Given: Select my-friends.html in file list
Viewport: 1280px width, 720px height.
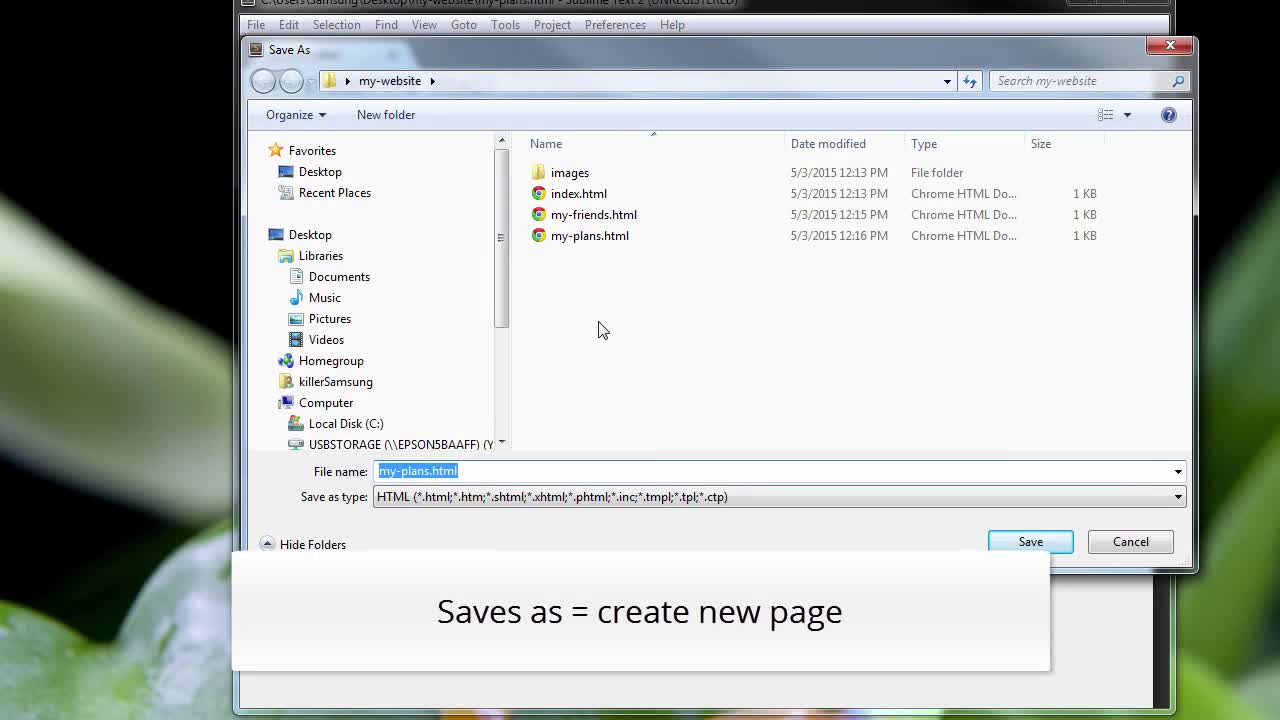Looking at the screenshot, I should 594,215.
